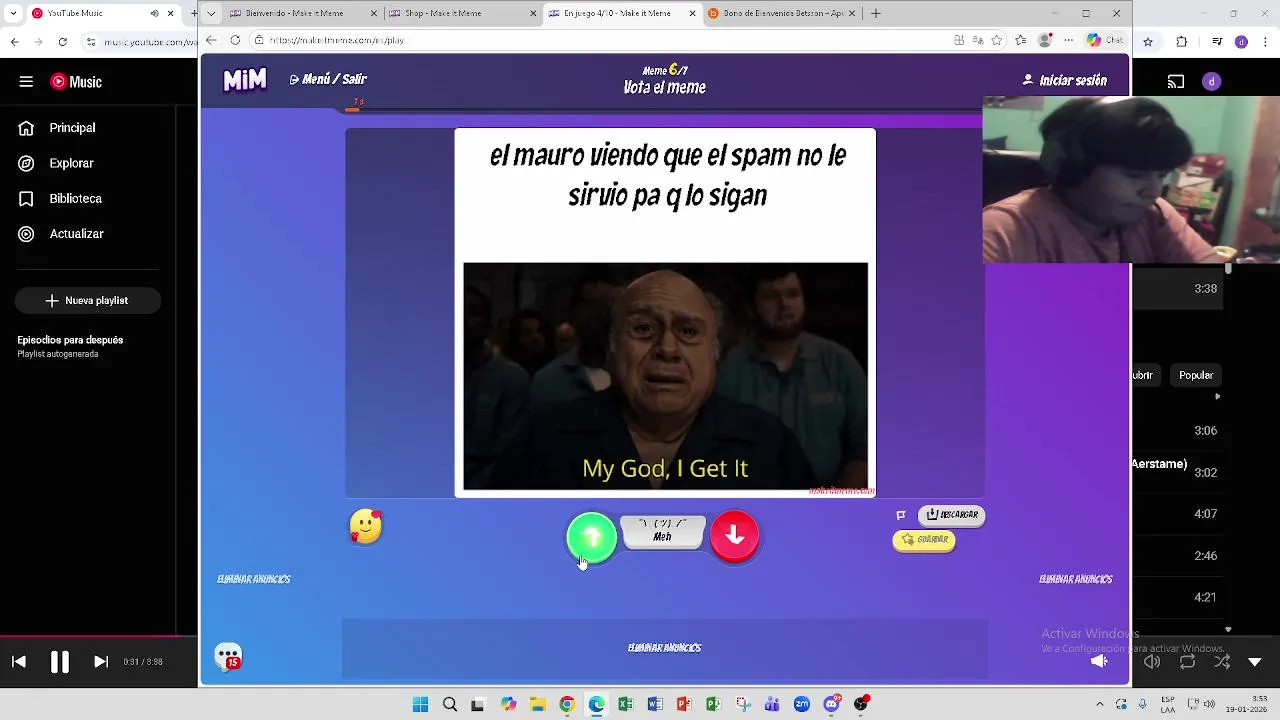Screen dimensions: 1280x720
Task: Open Excel from the taskbar
Action: click(x=625, y=704)
